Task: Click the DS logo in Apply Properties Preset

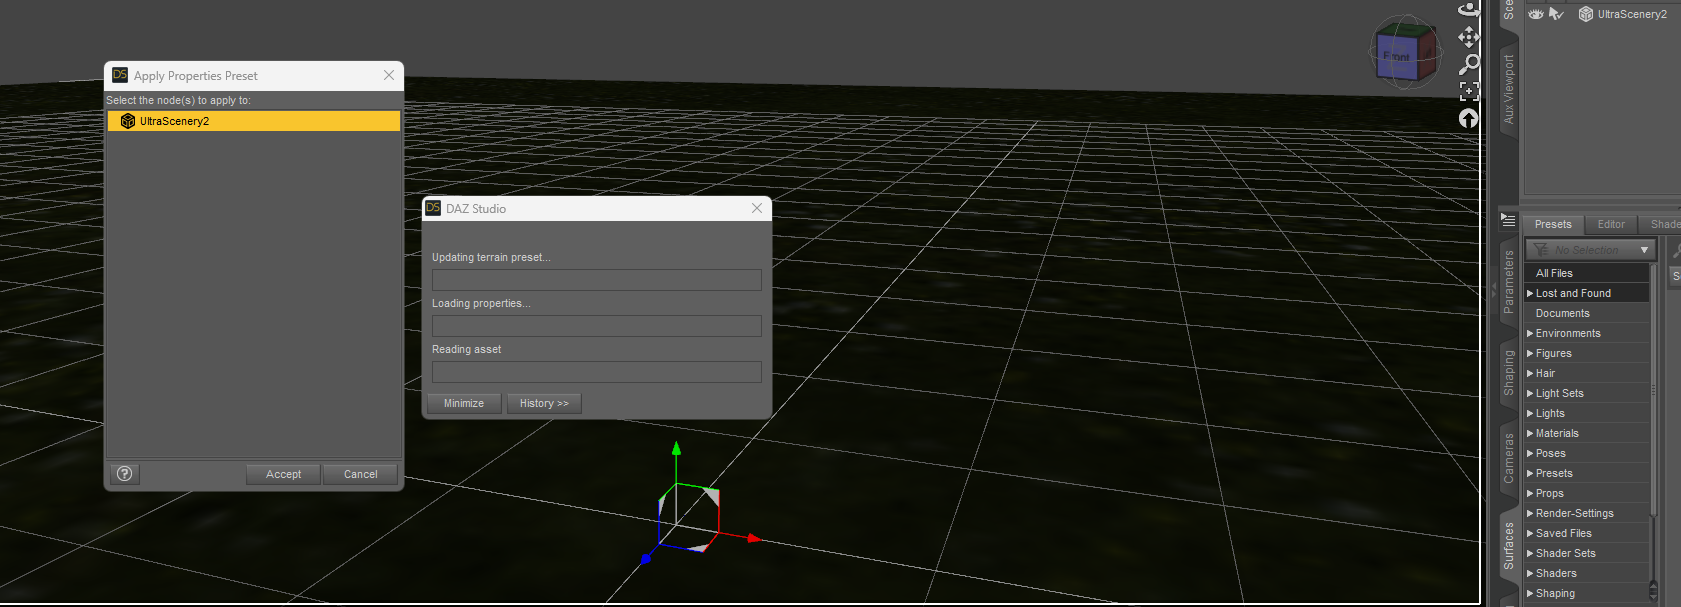Action: [x=120, y=75]
